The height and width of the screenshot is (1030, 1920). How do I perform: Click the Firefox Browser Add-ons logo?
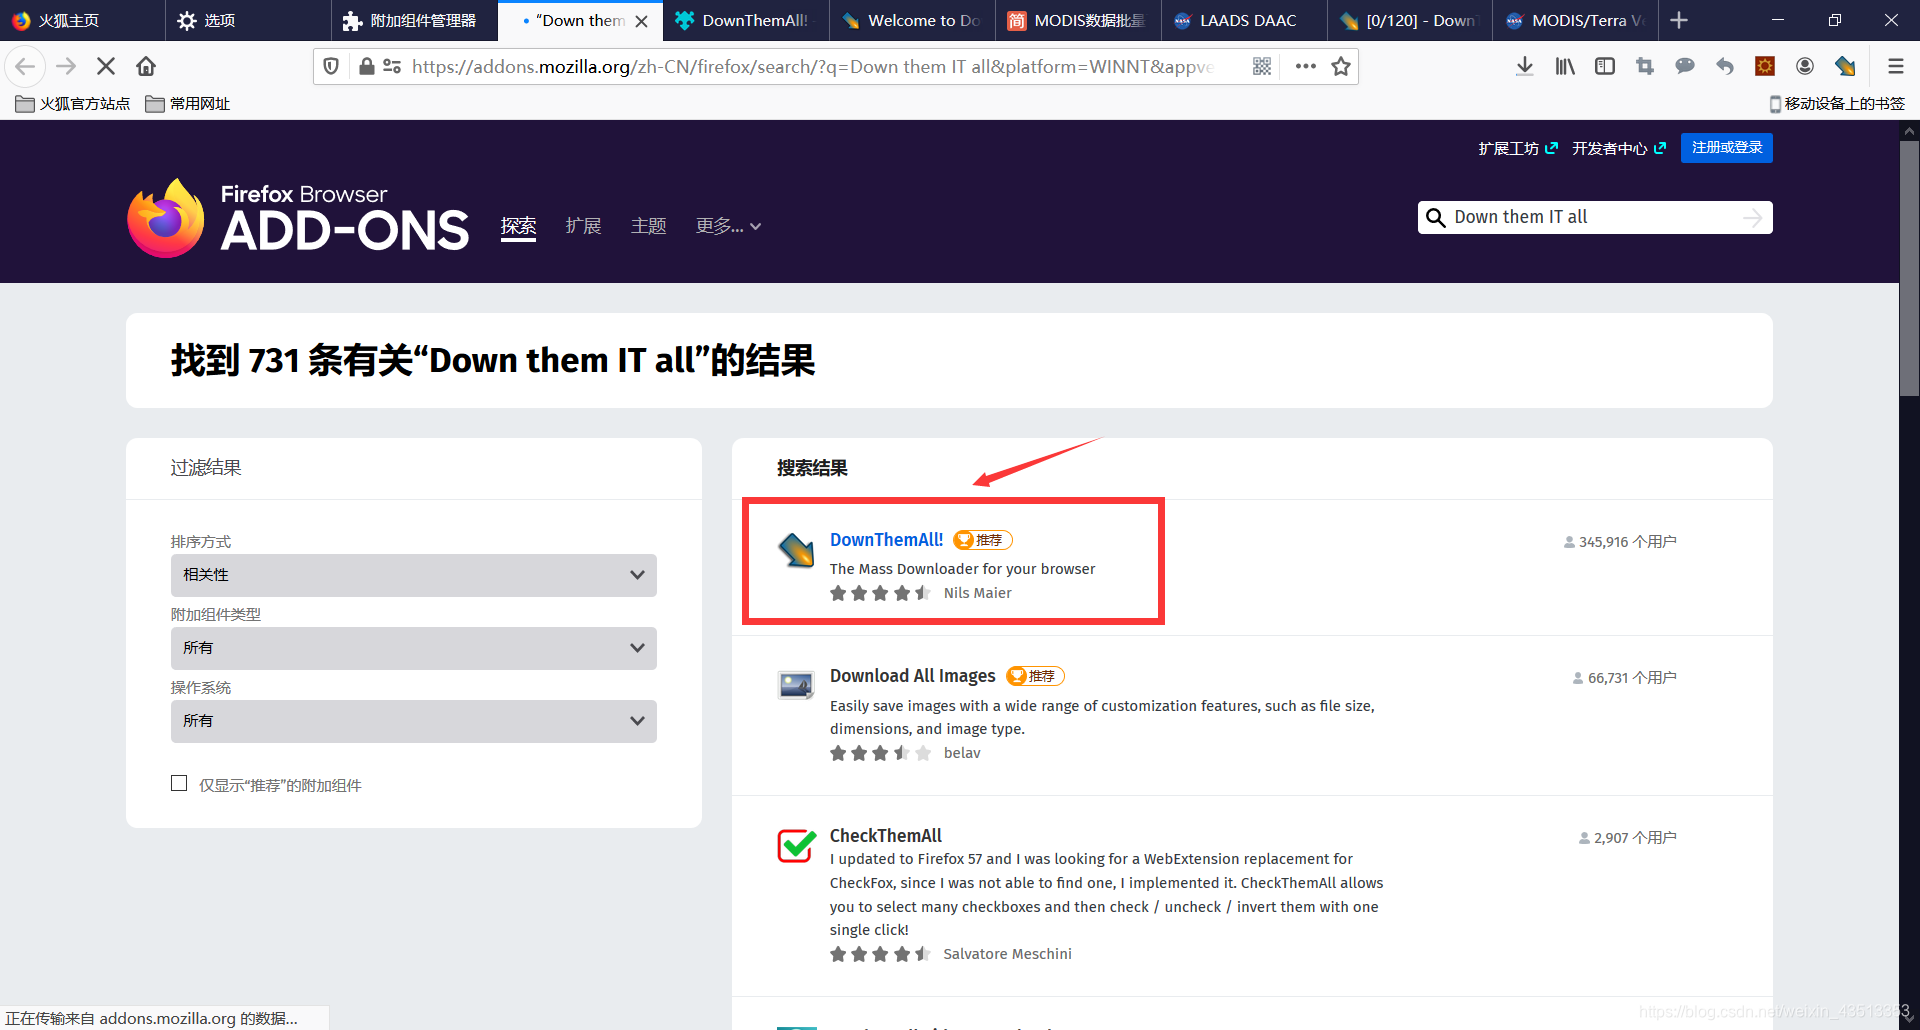click(x=298, y=218)
